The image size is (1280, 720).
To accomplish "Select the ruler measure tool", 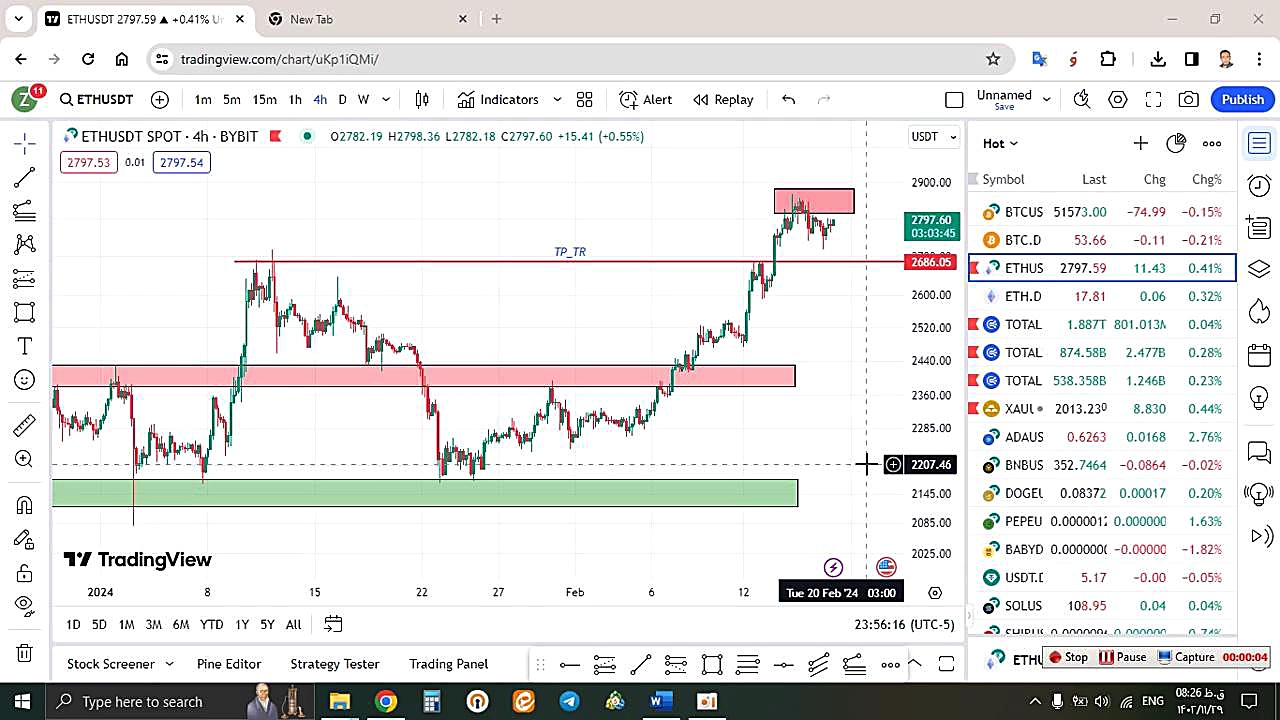I will coord(25,426).
